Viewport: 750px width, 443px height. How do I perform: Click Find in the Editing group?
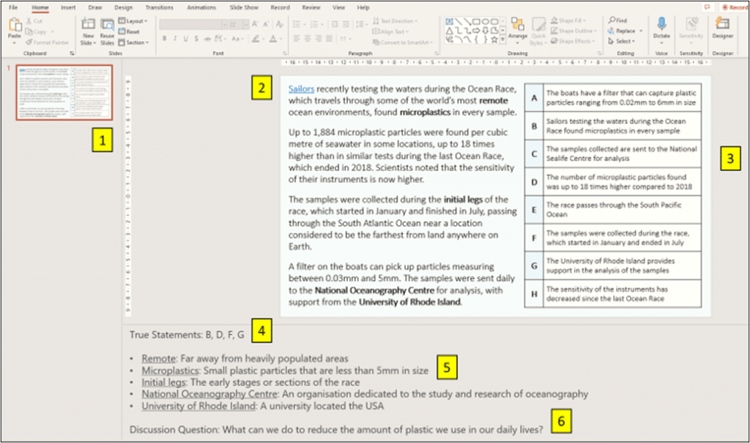(x=618, y=21)
